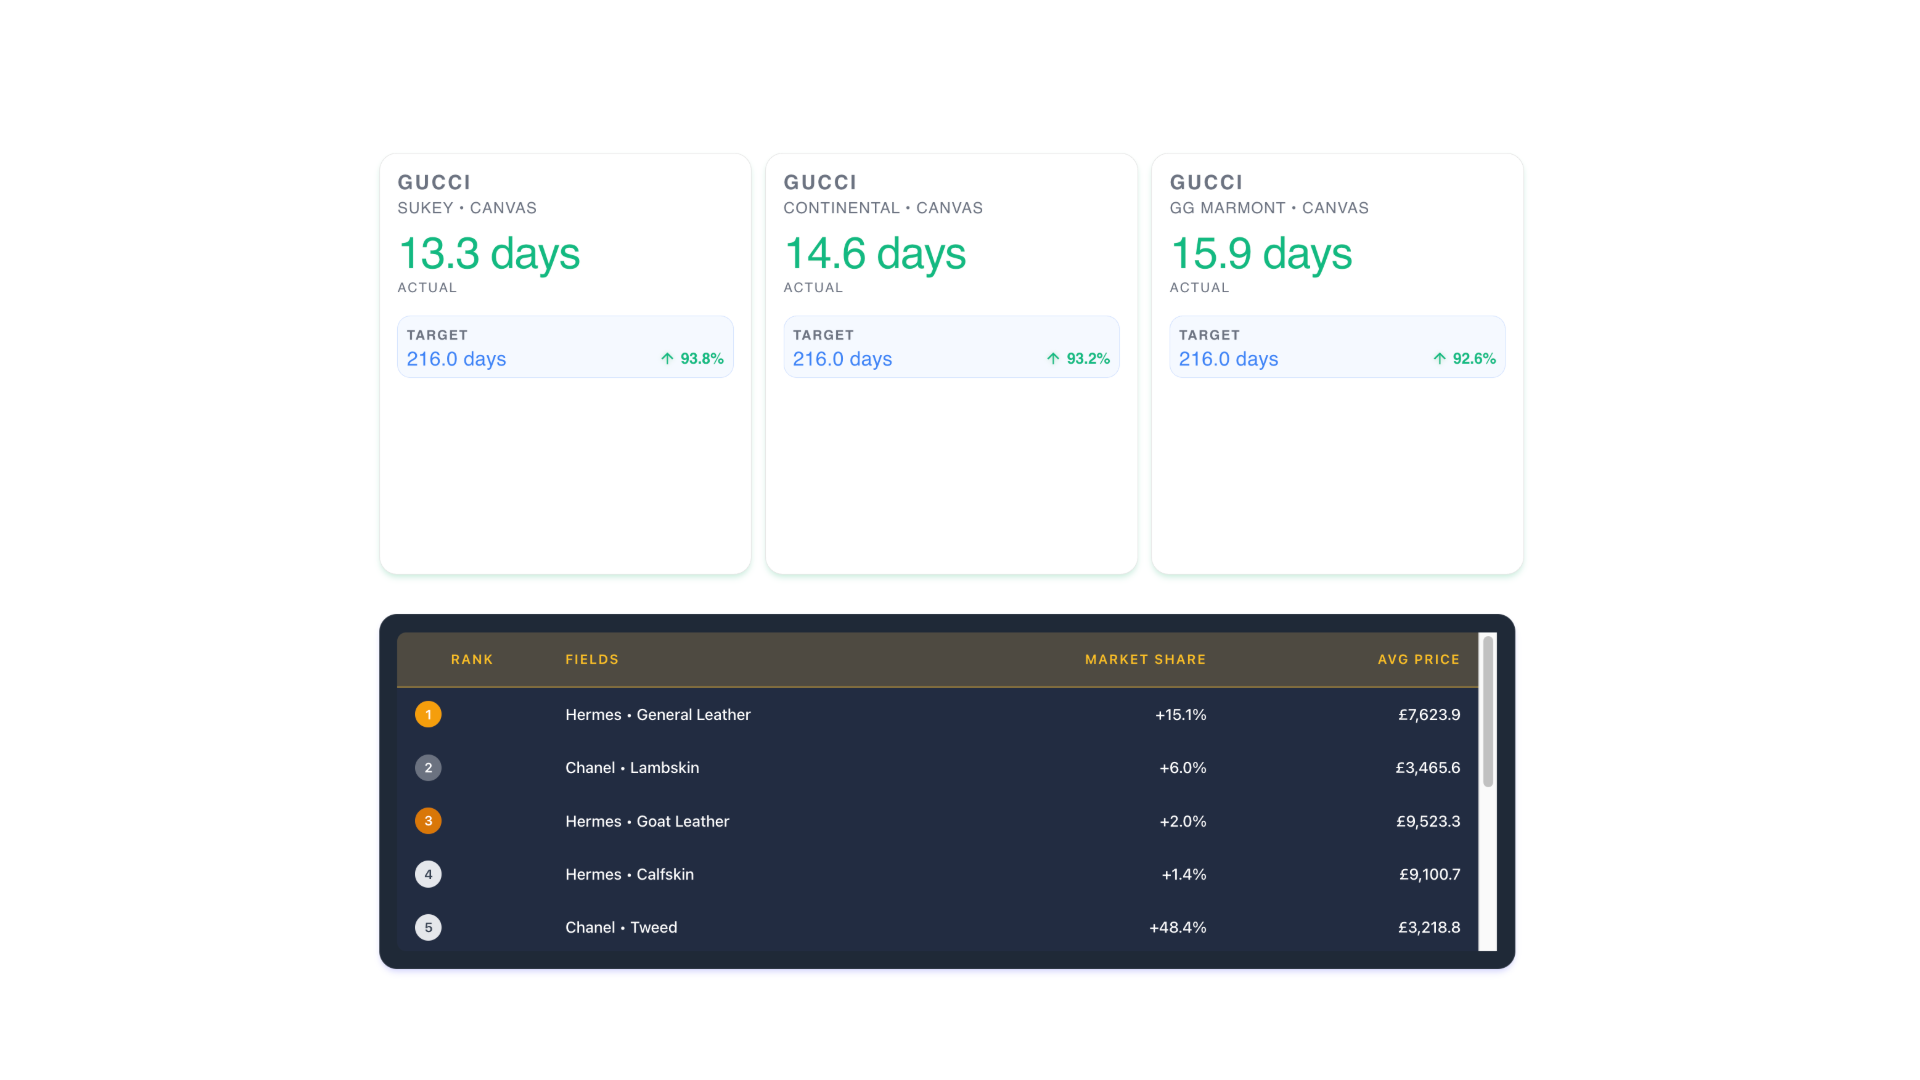Click the 216.0 days target in the GG Marmont card
The width and height of the screenshot is (1920, 1080).
coord(1228,359)
